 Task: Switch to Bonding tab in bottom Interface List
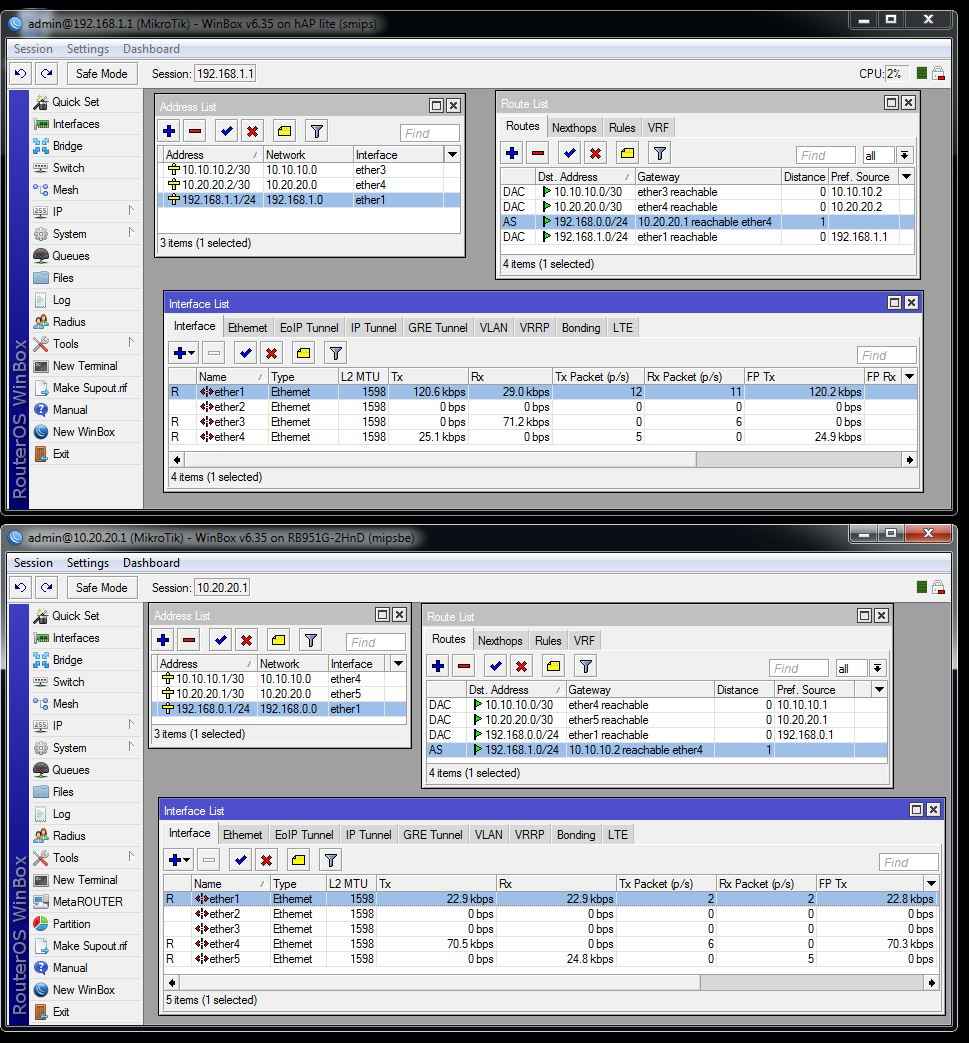tap(576, 835)
